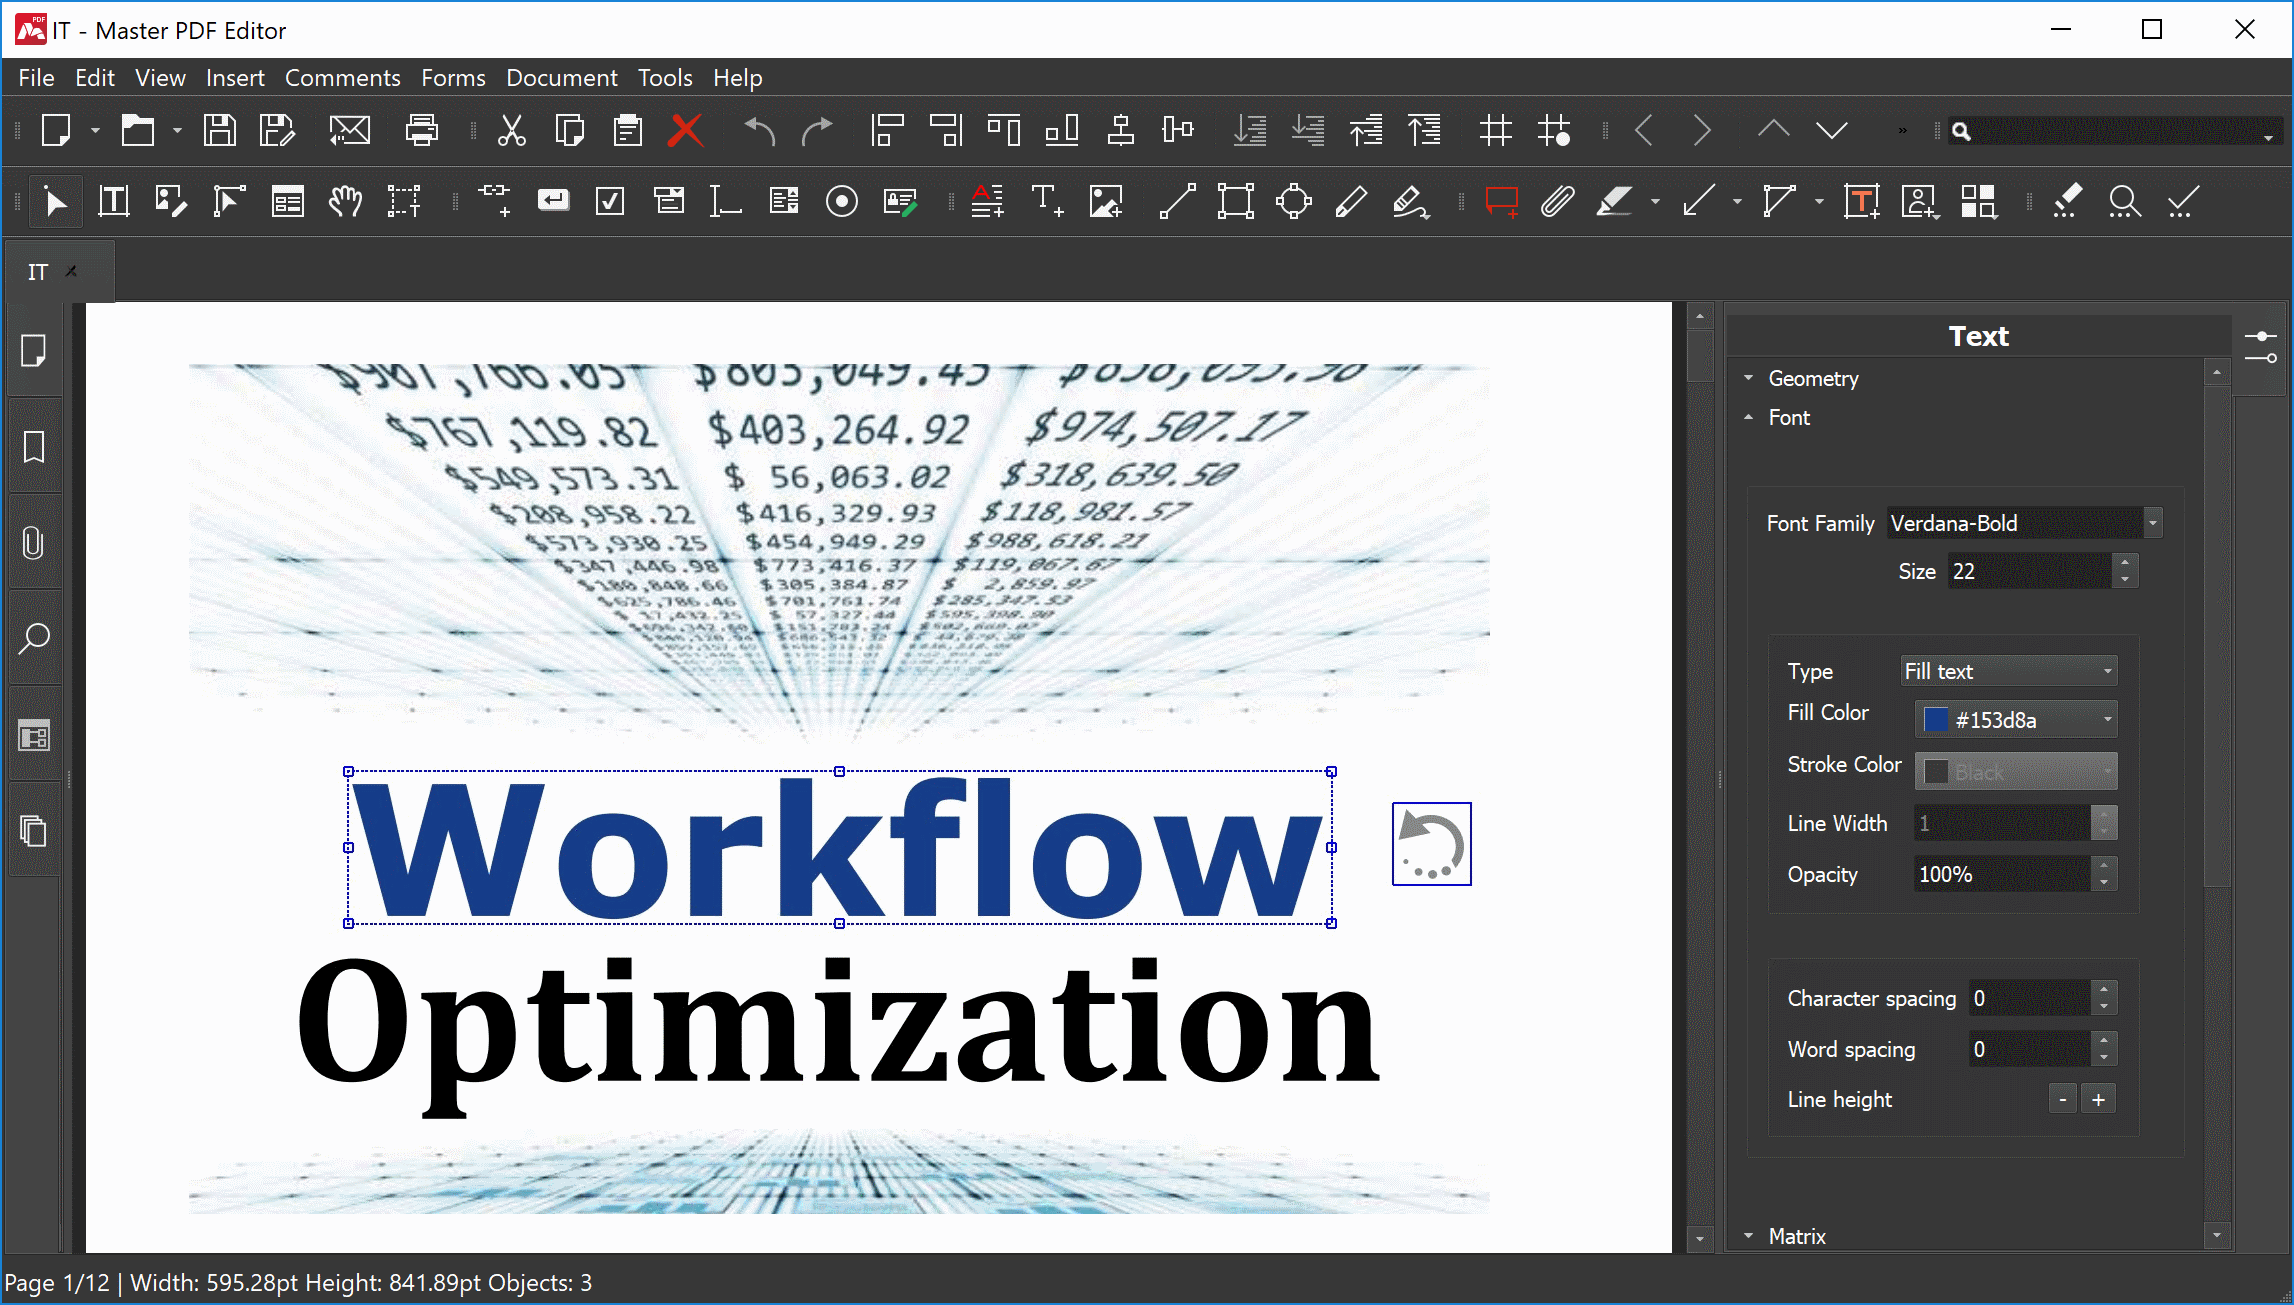Select the rotate object tool
2294x1305 pixels.
click(1429, 843)
